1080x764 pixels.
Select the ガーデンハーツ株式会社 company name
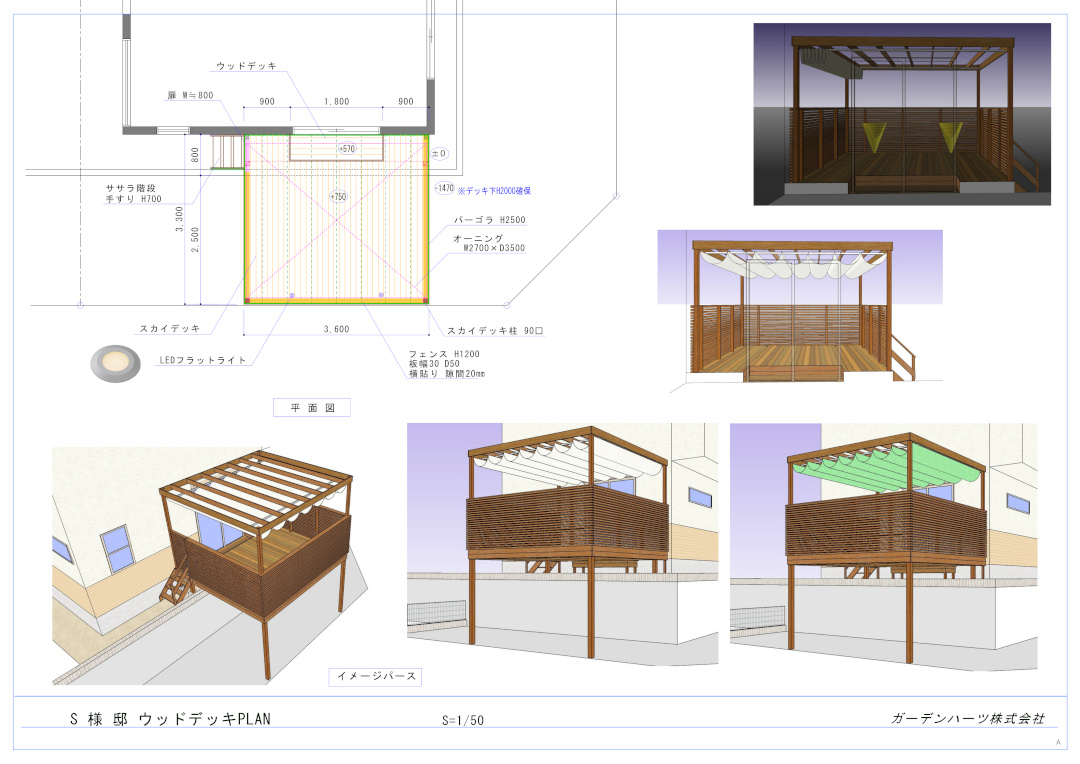tap(968, 718)
